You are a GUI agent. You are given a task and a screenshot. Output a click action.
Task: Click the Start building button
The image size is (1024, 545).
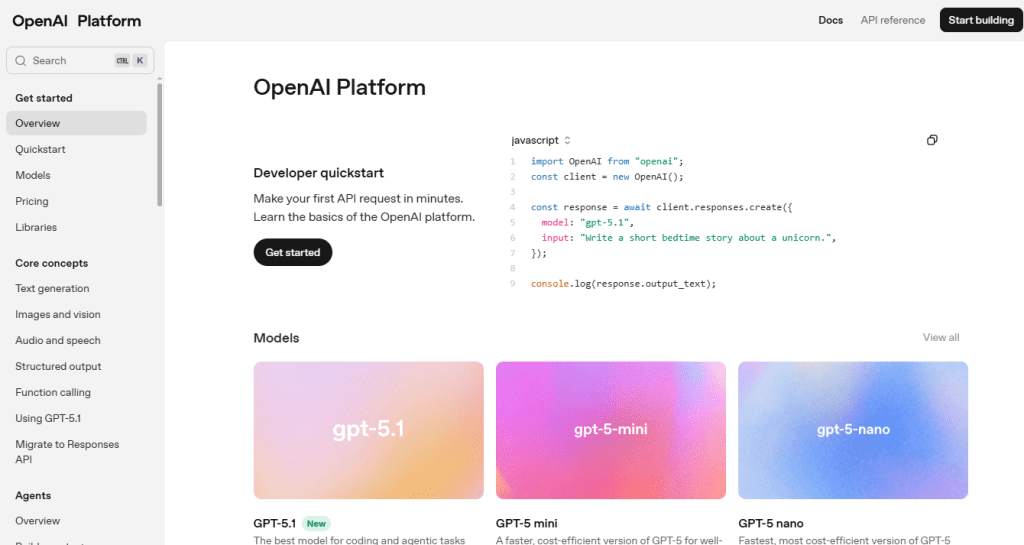[981, 20]
